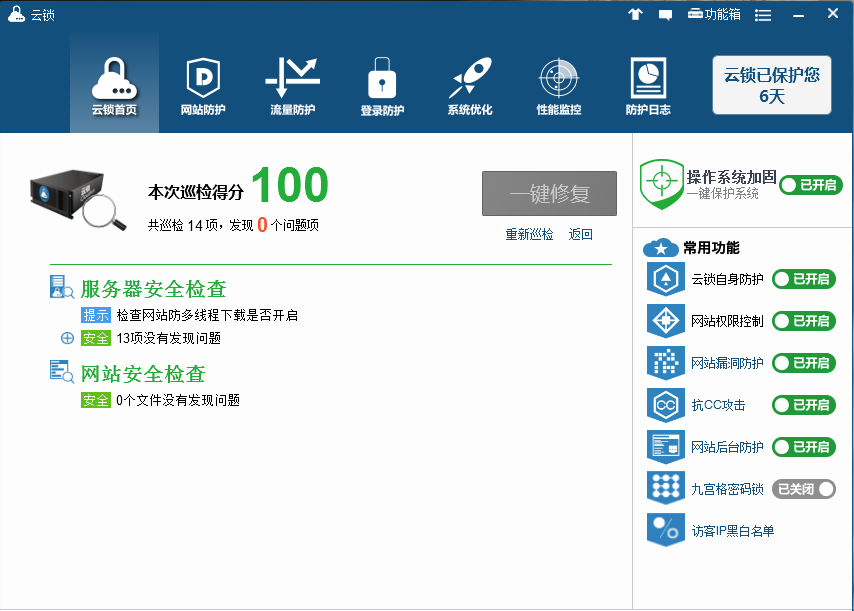This screenshot has width=854, height=611.
Task: Click the 九宫格密码锁 grid icon
Action: coord(666,488)
